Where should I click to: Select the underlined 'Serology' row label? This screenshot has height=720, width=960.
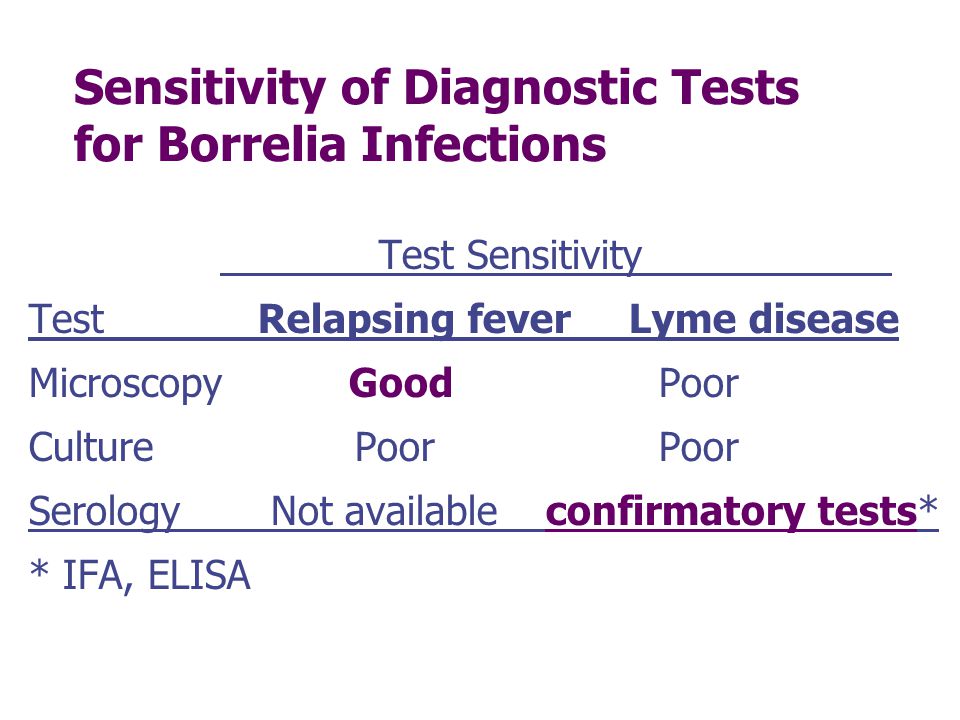click(x=104, y=512)
